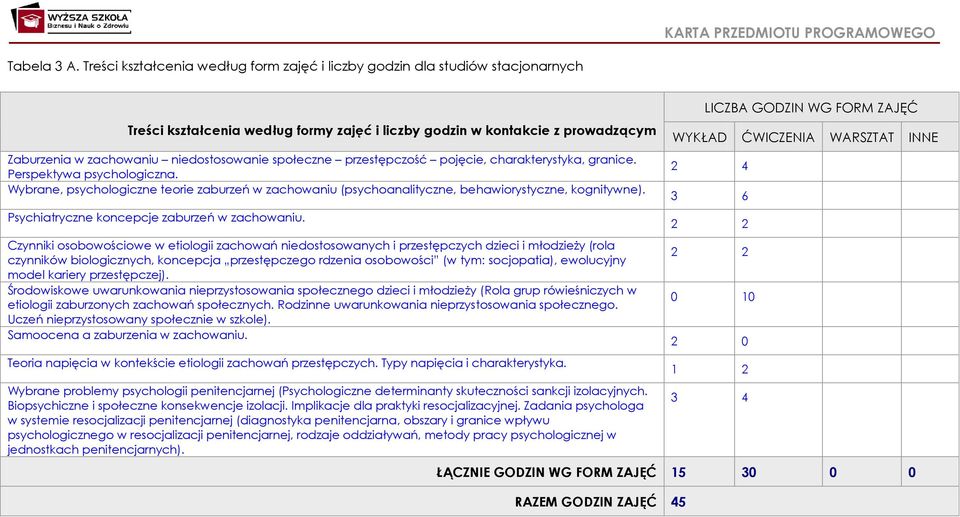Click the 'Tabela 3 A.' table caption
This screenshot has height=517, width=960.
point(295,66)
